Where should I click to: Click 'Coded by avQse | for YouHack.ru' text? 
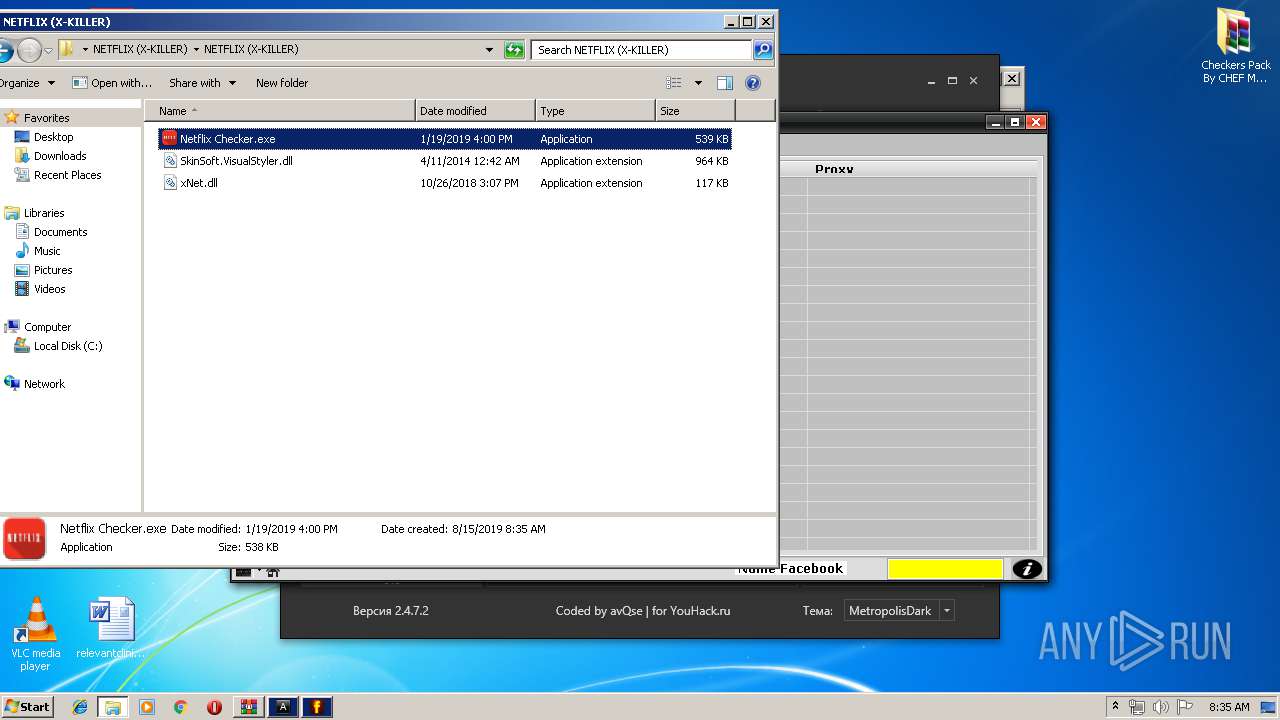(643, 611)
